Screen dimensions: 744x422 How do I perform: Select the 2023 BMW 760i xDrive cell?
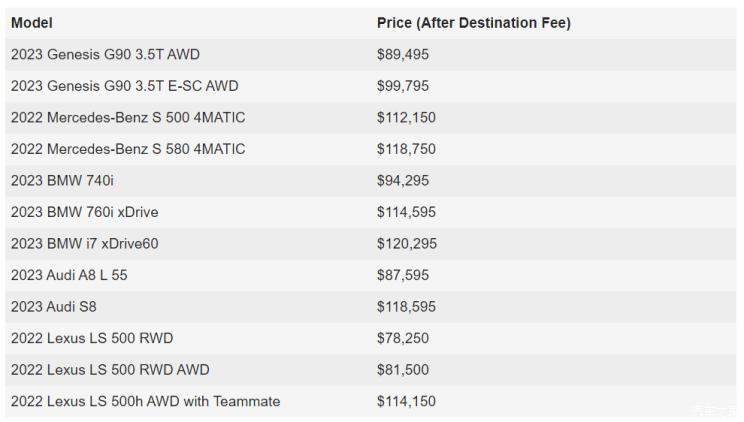click(x=84, y=212)
